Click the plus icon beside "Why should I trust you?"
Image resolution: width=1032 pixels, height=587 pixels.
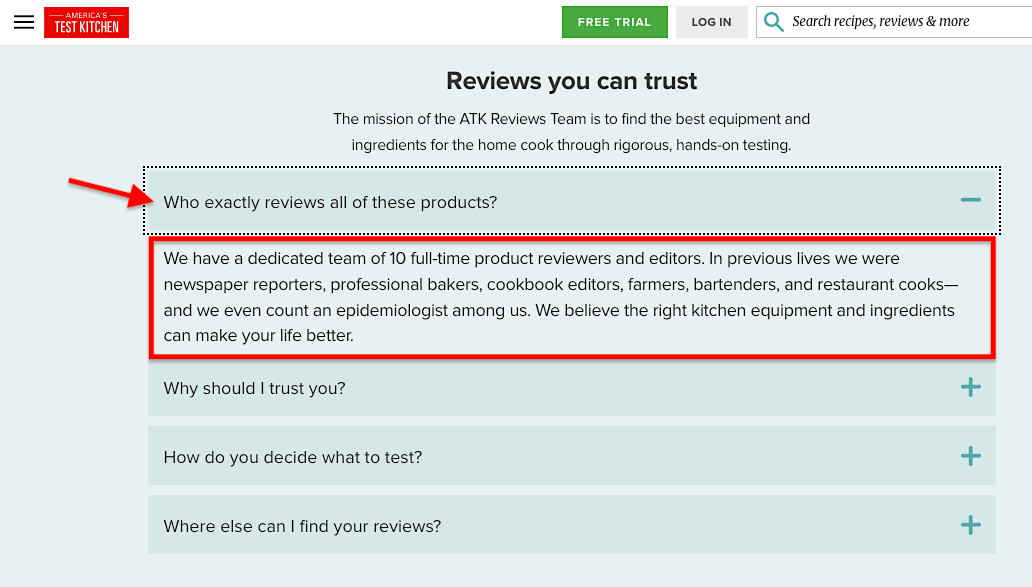pyautogui.click(x=970, y=388)
